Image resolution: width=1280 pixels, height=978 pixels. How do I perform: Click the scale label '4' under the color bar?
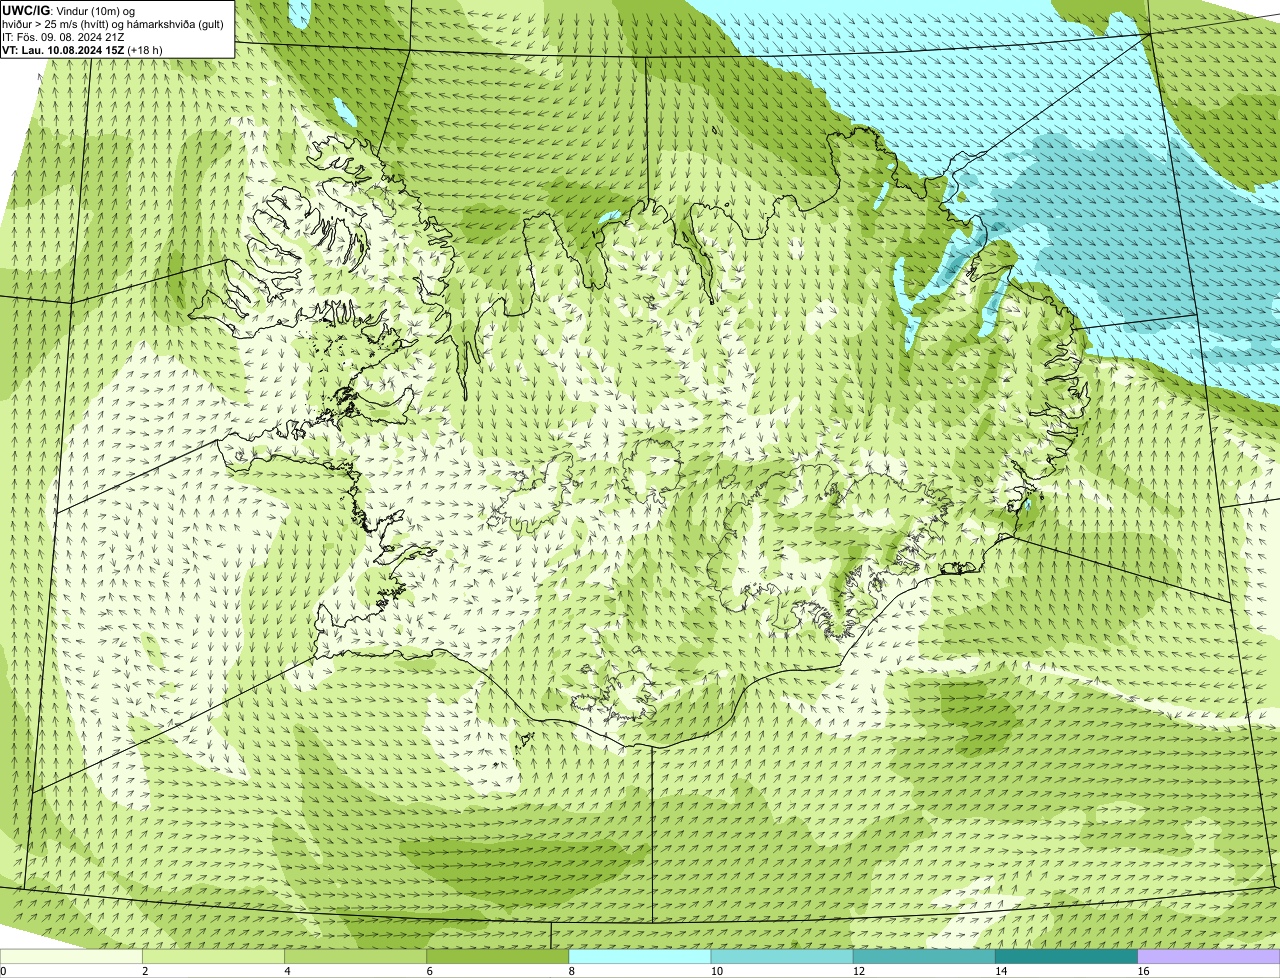click(287, 971)
